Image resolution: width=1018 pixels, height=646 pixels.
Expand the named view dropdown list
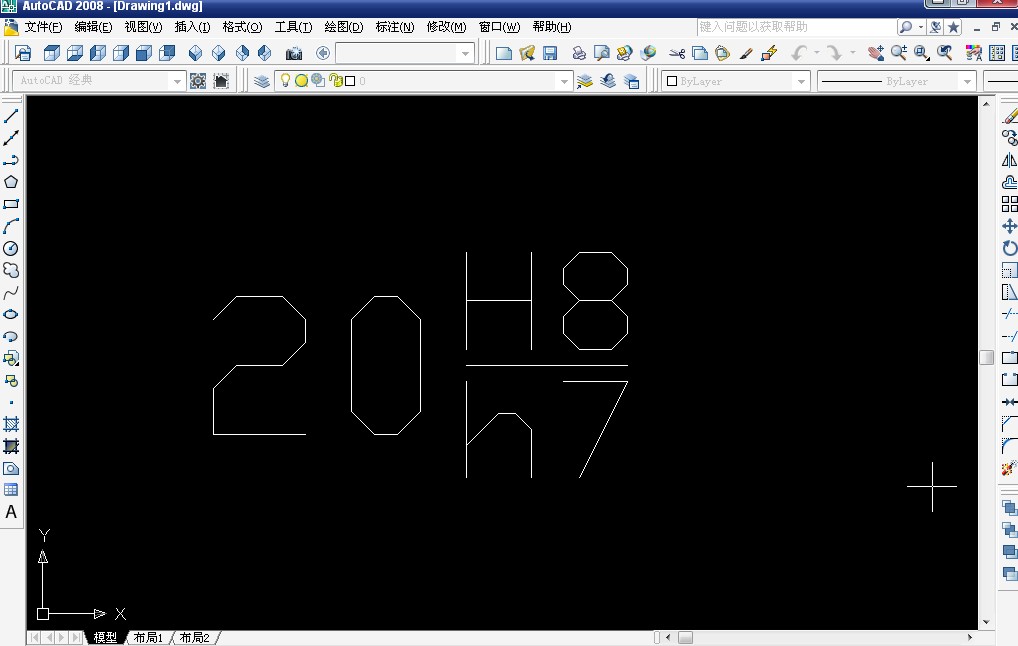465,53
